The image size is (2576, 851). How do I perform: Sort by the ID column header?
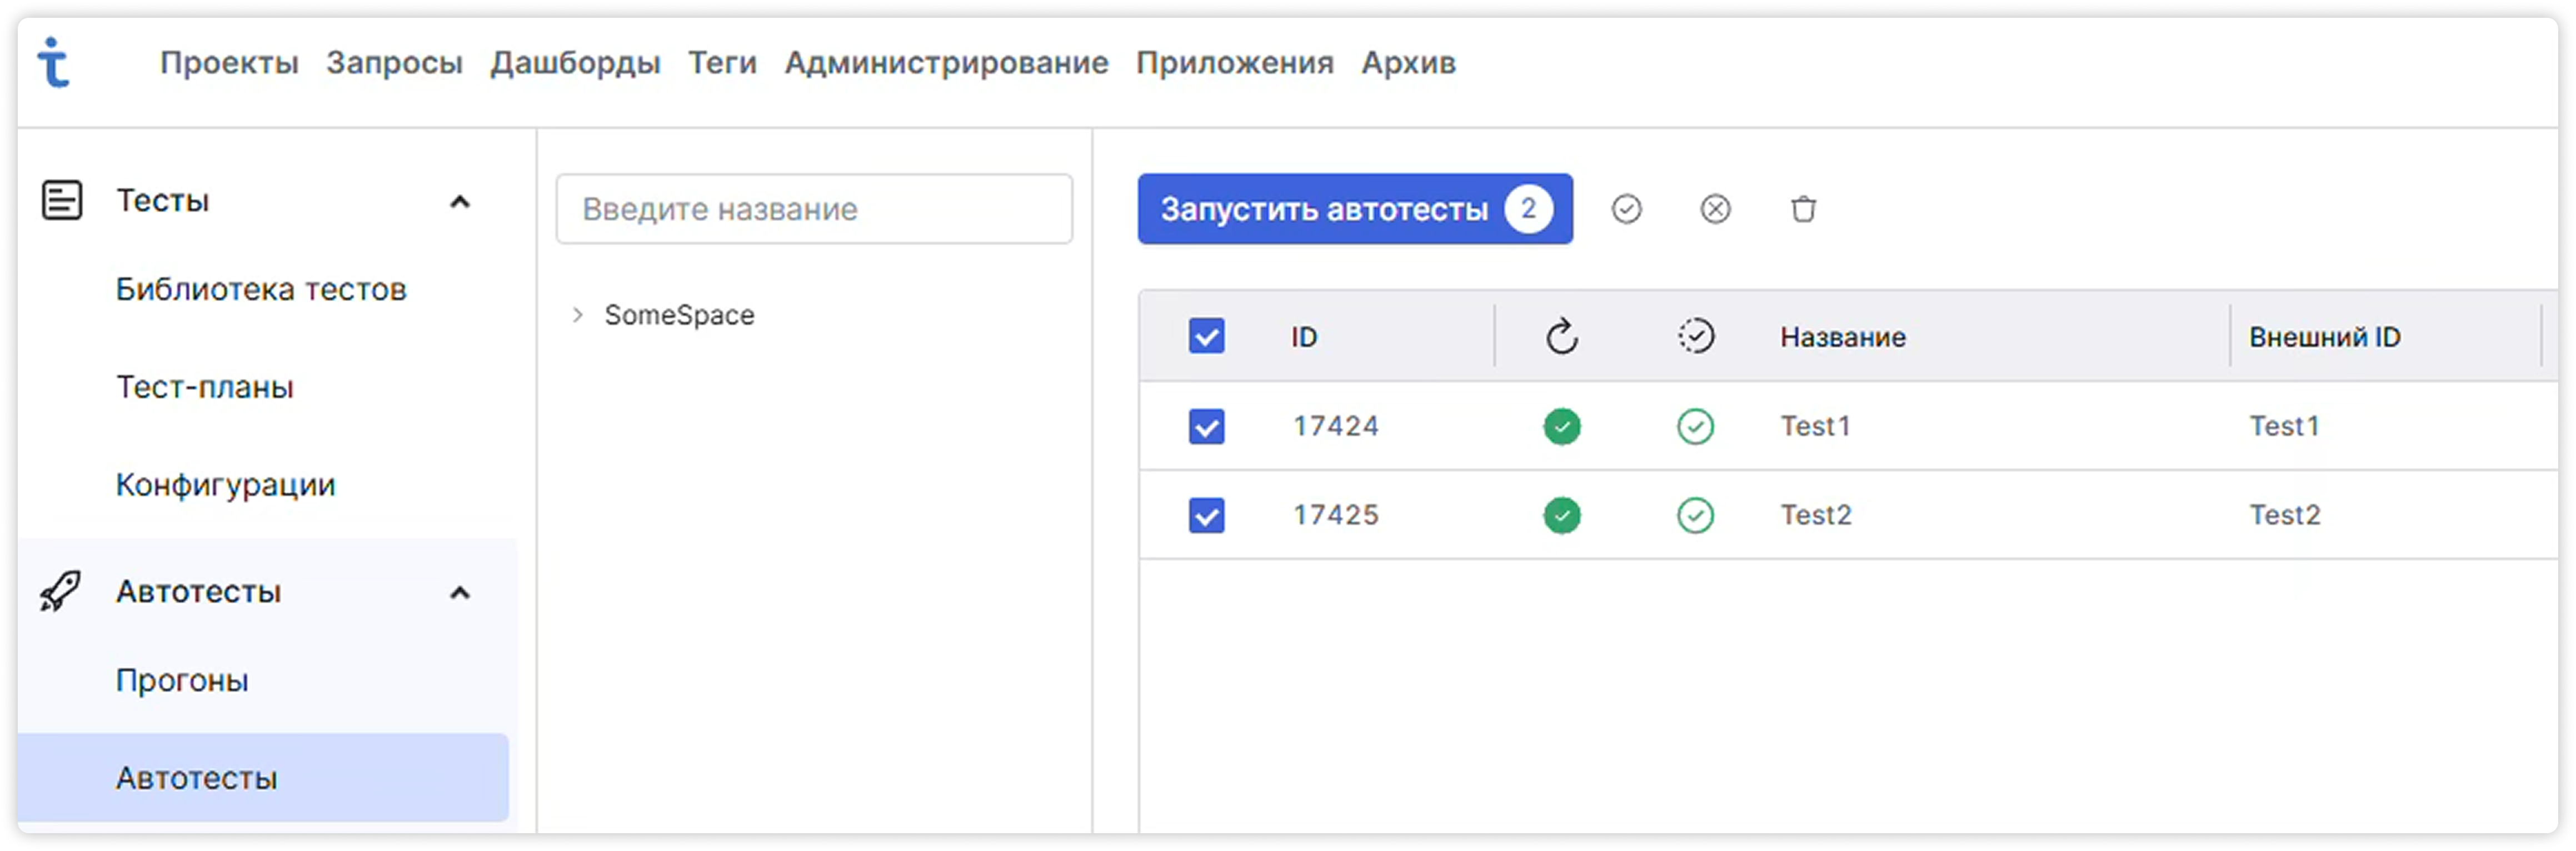click(1304, 337)
